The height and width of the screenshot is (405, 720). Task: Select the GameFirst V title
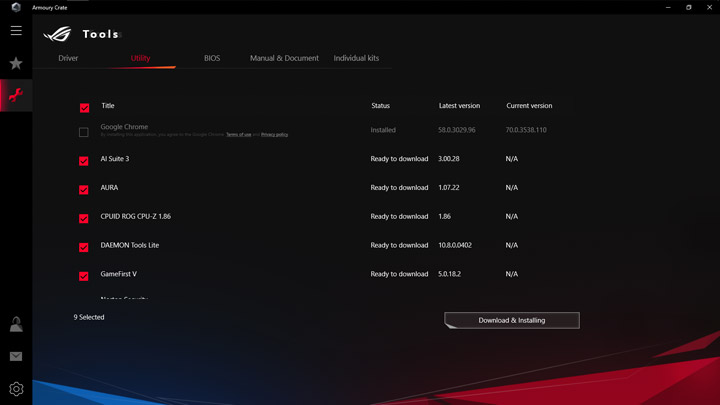[x=118, y=274]
